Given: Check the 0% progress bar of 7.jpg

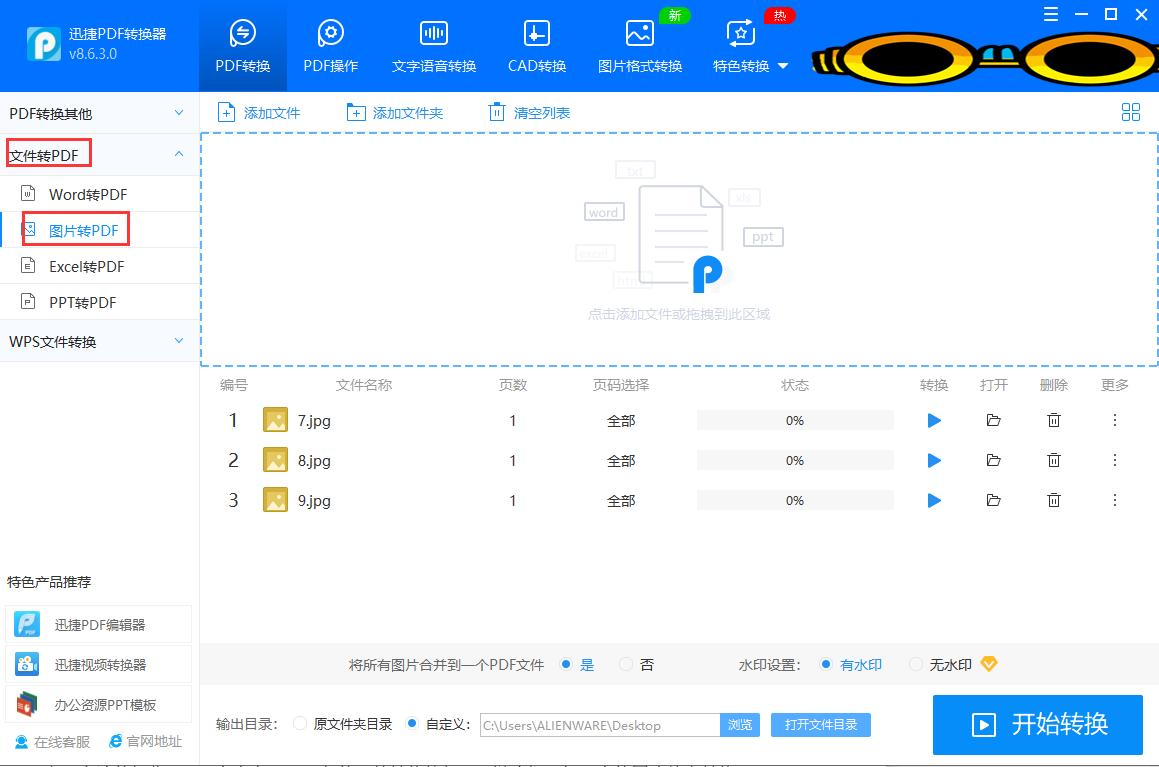Looking at the screenshot, I should pyautogui.click(x=795, y=420).
